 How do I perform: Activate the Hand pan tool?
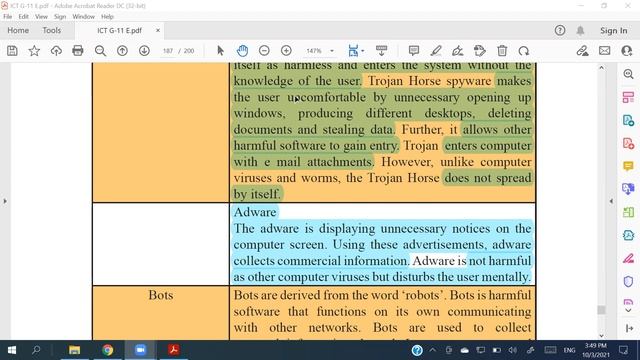click(242, 51)
